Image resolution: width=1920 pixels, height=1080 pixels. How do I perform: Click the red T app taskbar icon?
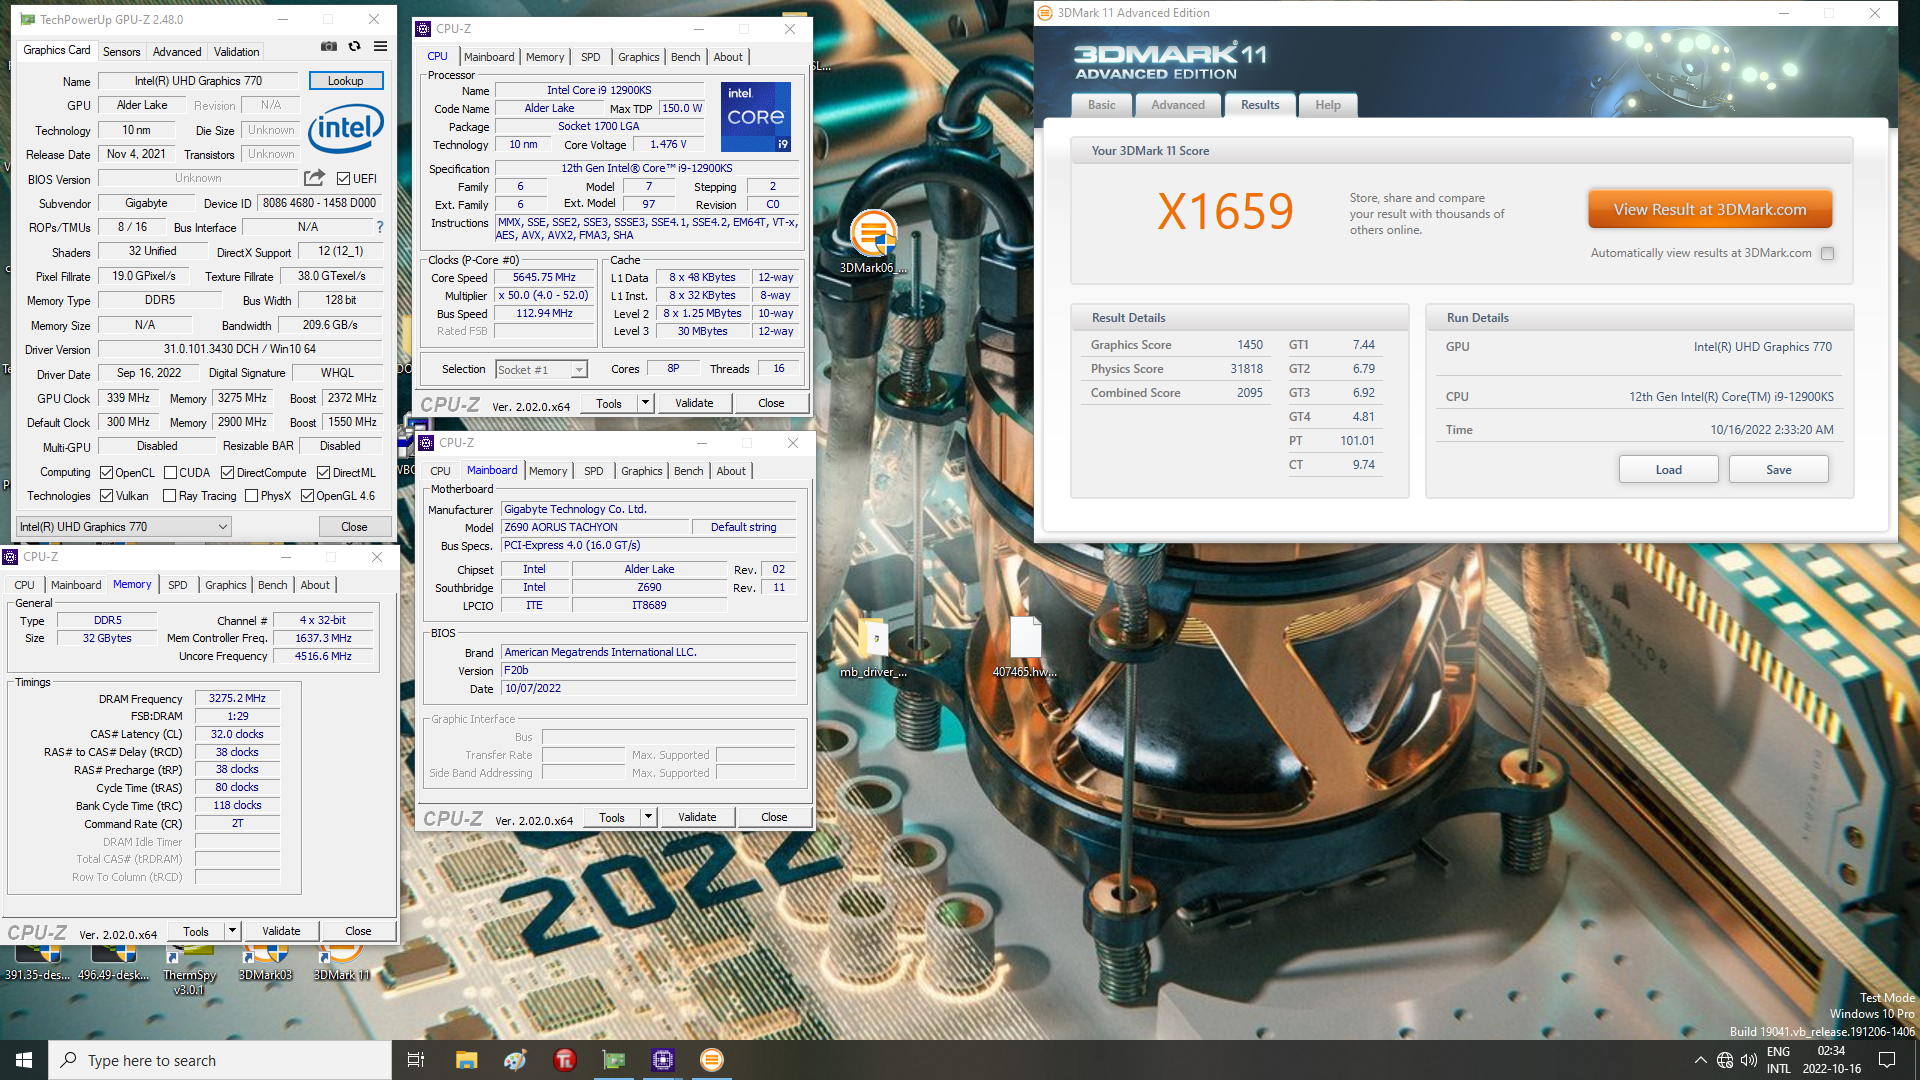tap(564, 1060)
